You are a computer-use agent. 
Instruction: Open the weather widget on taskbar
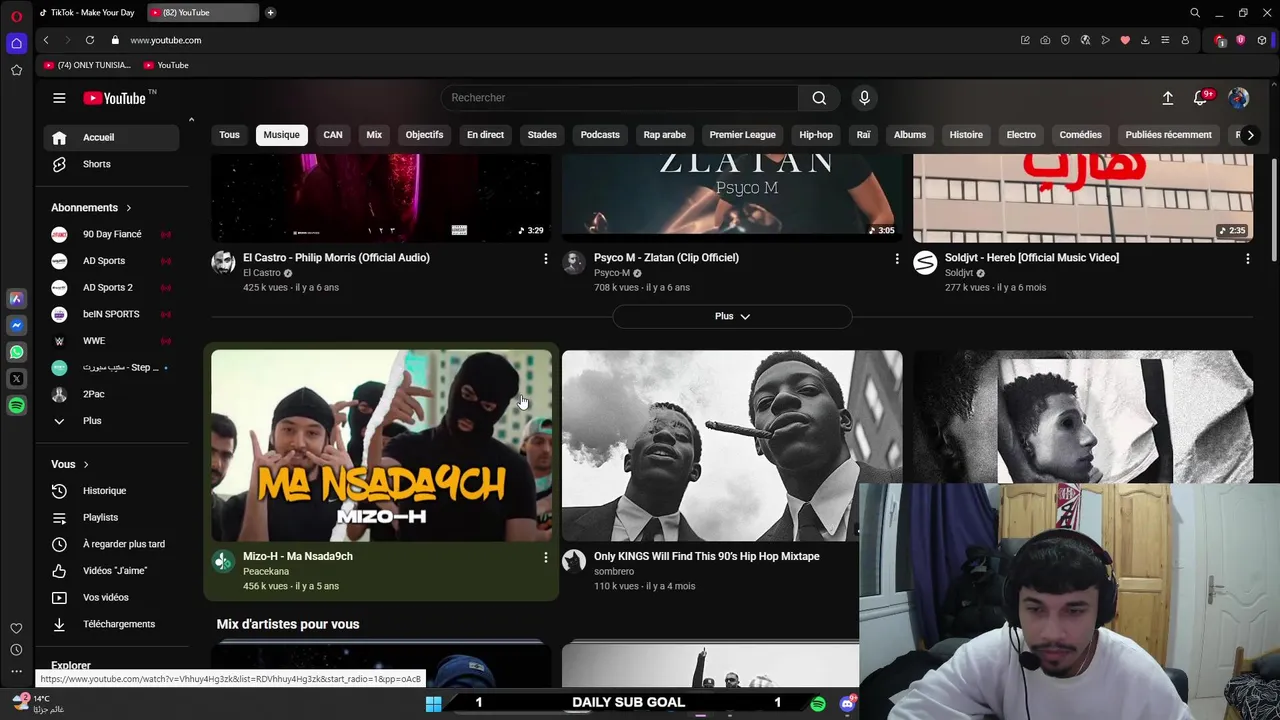pos(38,704)
